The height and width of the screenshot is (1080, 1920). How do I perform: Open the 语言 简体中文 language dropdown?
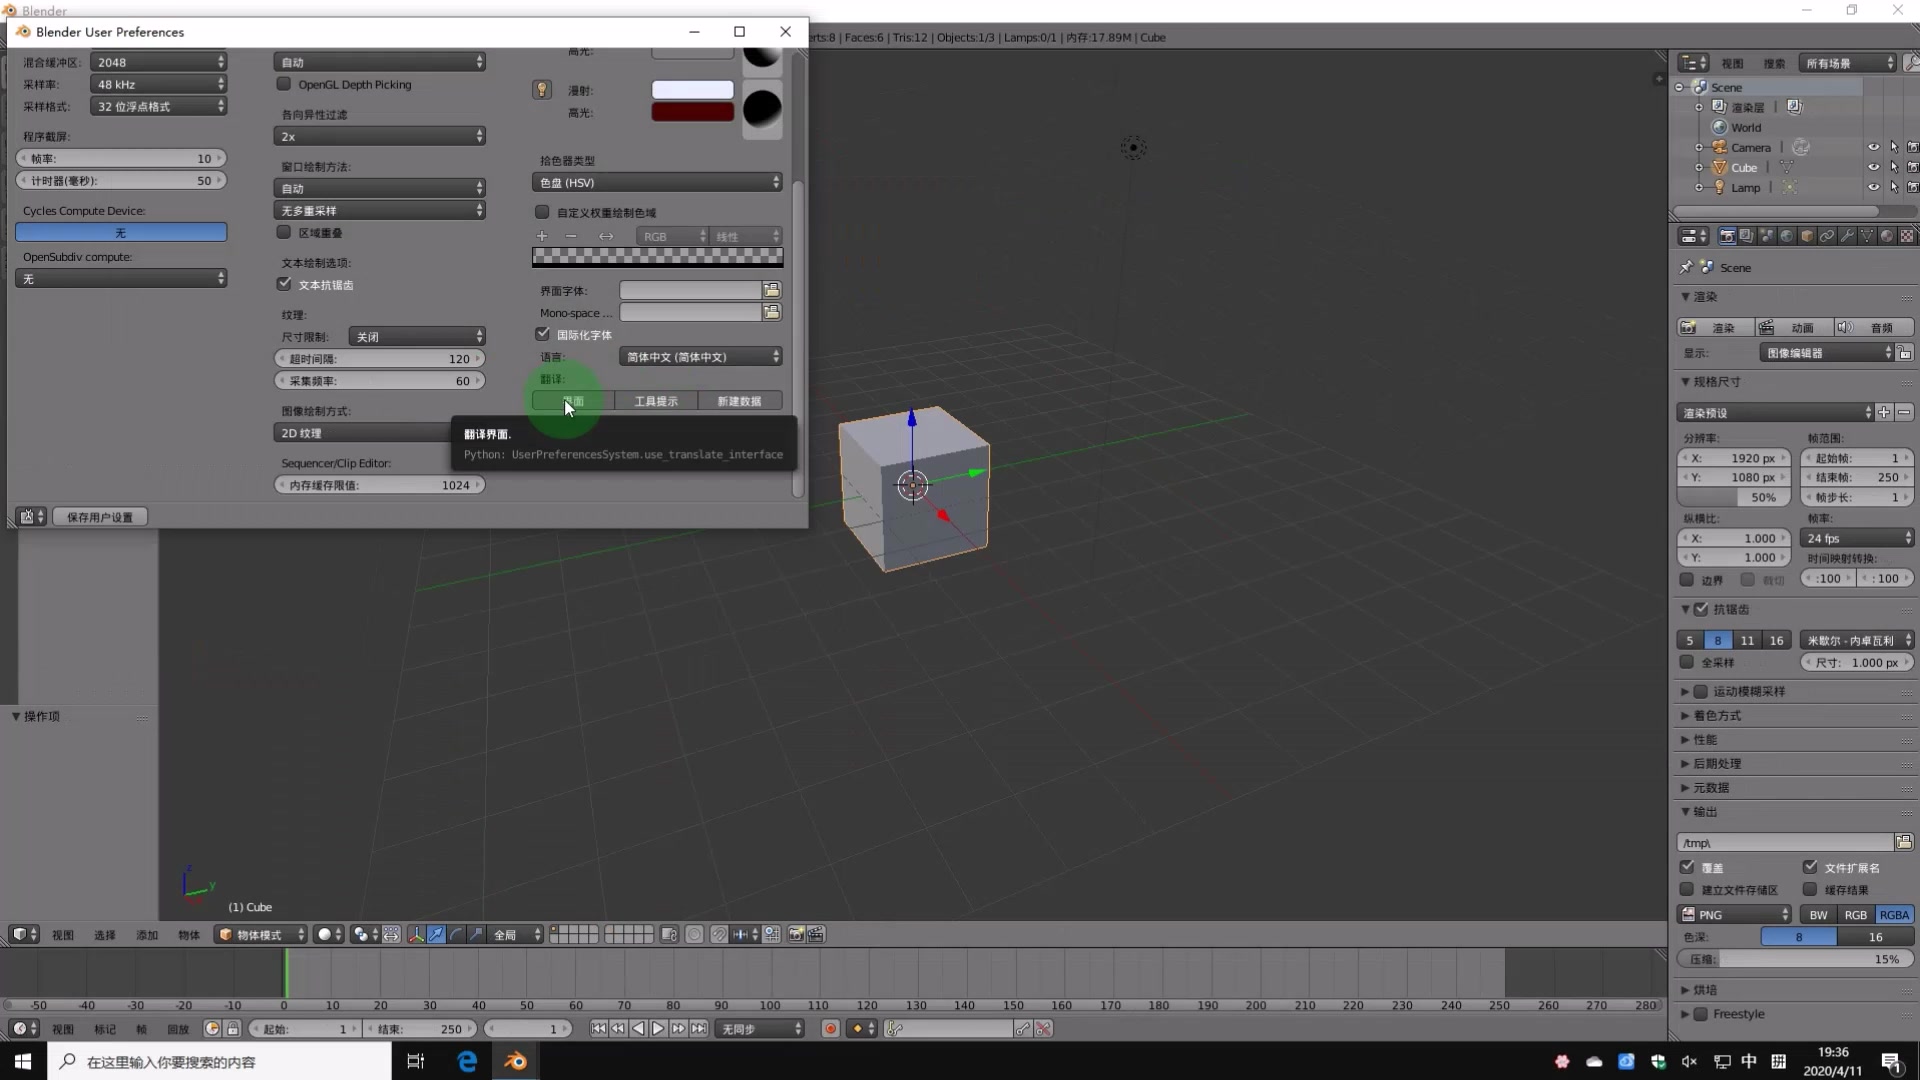[700, 357]
